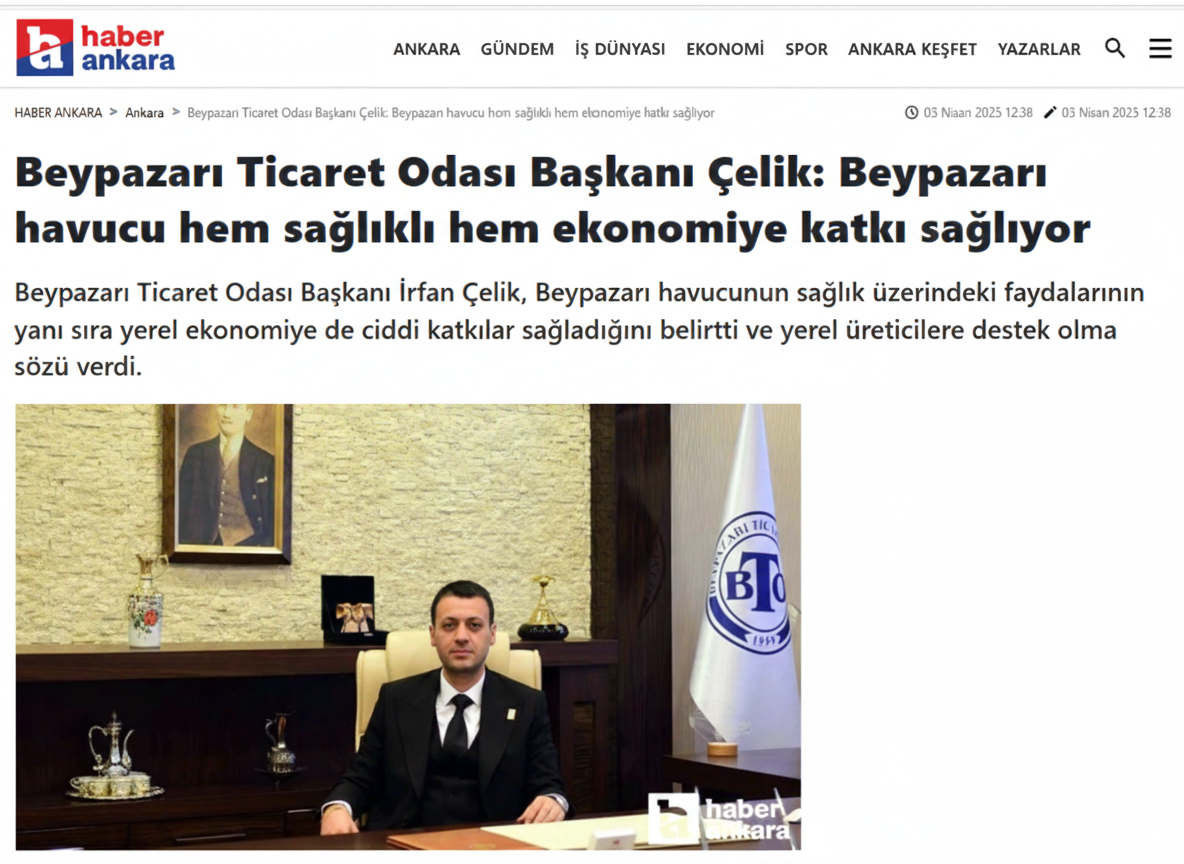Click the article title breadcrumb

[451, 113]
